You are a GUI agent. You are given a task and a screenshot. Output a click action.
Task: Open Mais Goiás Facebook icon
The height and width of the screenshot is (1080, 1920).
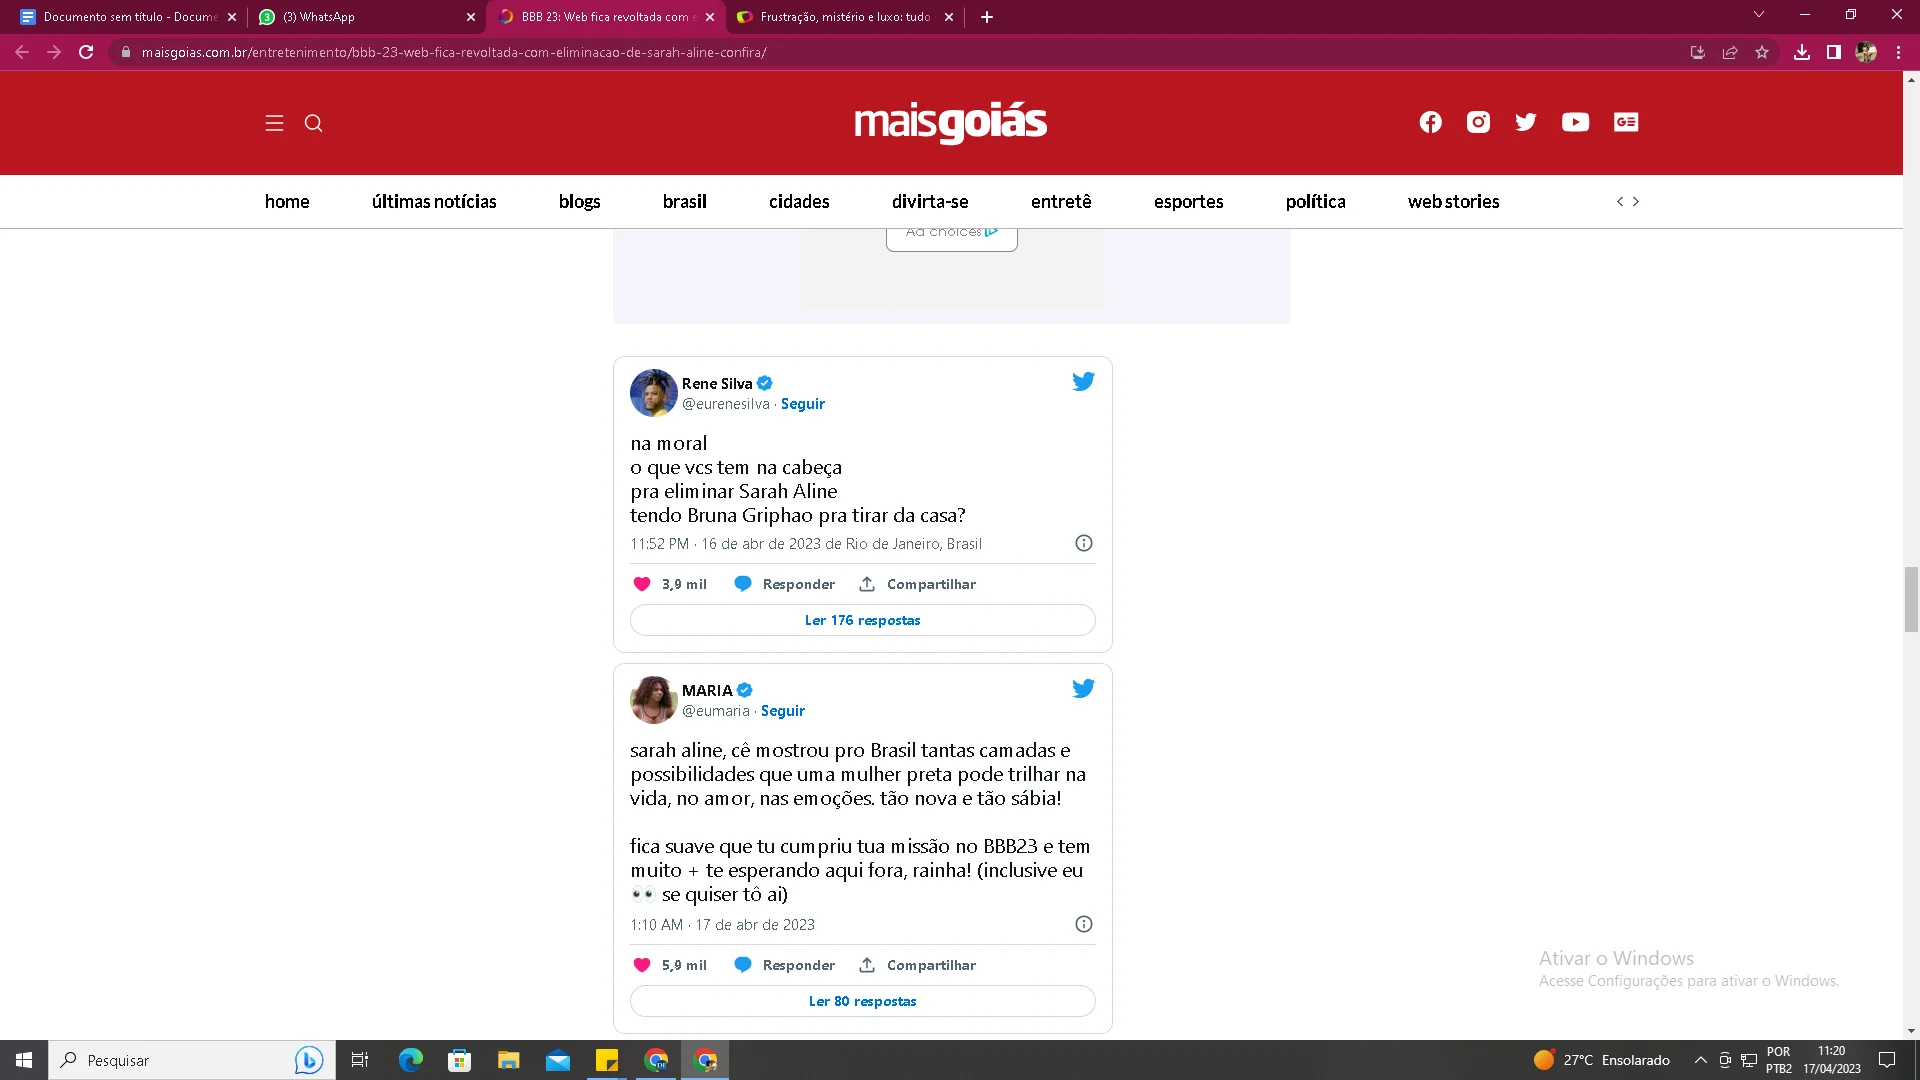click(1430, 122)
